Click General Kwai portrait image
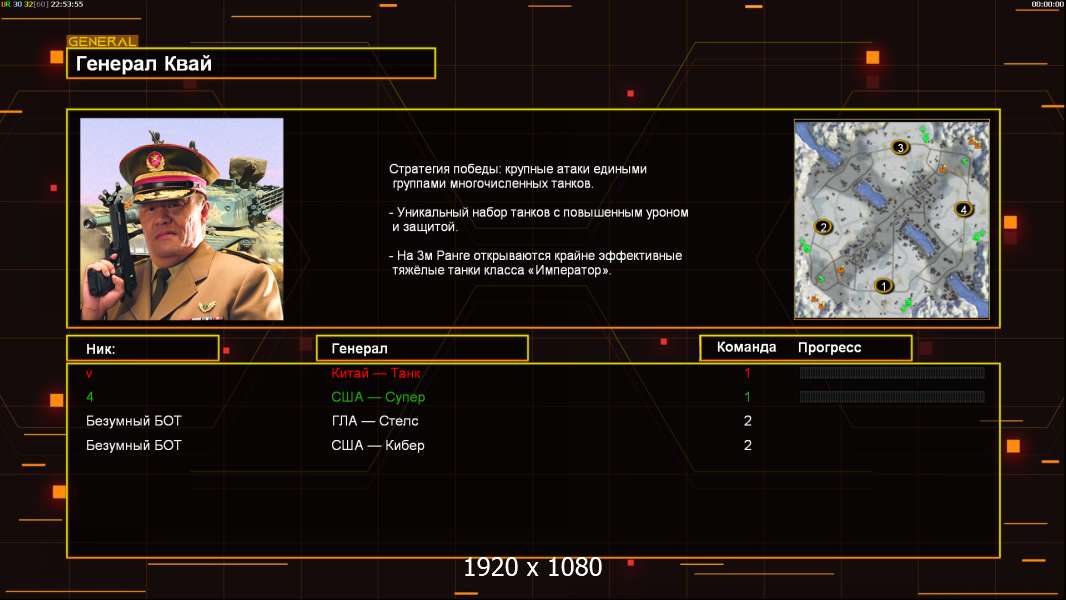Viewport: 1066px width, 600px height. [182, 219]
